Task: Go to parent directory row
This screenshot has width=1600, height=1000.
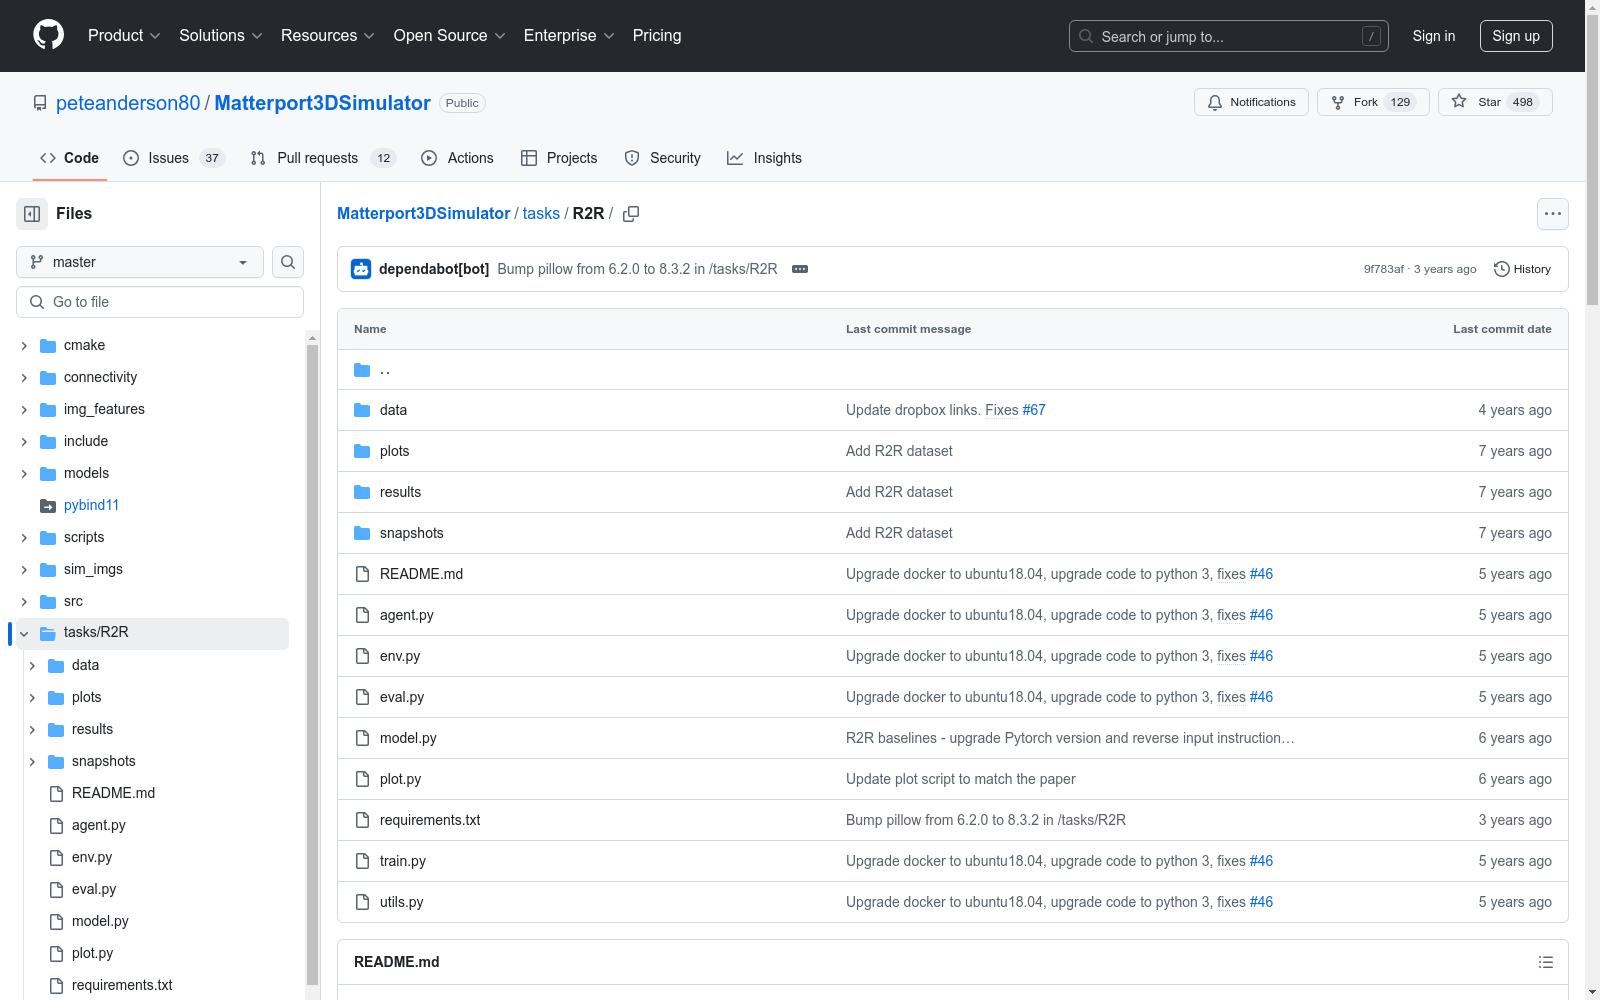Action: point(952,370)
